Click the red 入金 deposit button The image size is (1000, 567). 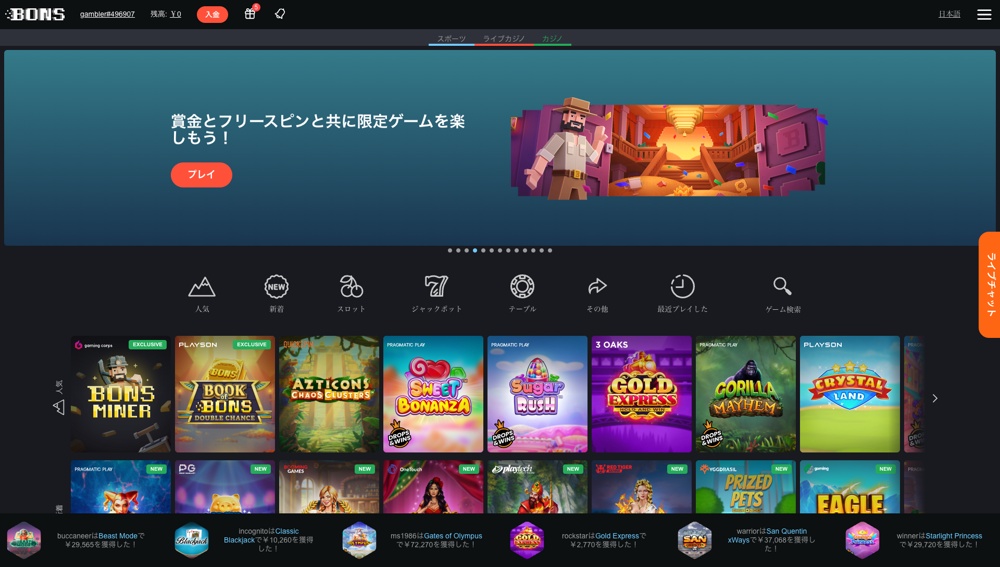tap(212, 14)
